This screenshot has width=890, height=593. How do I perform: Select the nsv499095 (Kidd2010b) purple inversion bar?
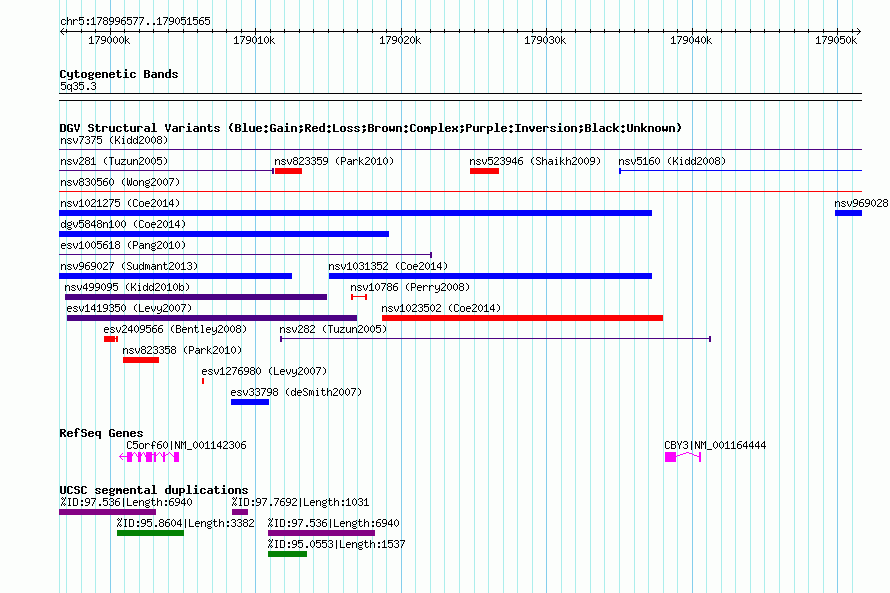point(196,297)
